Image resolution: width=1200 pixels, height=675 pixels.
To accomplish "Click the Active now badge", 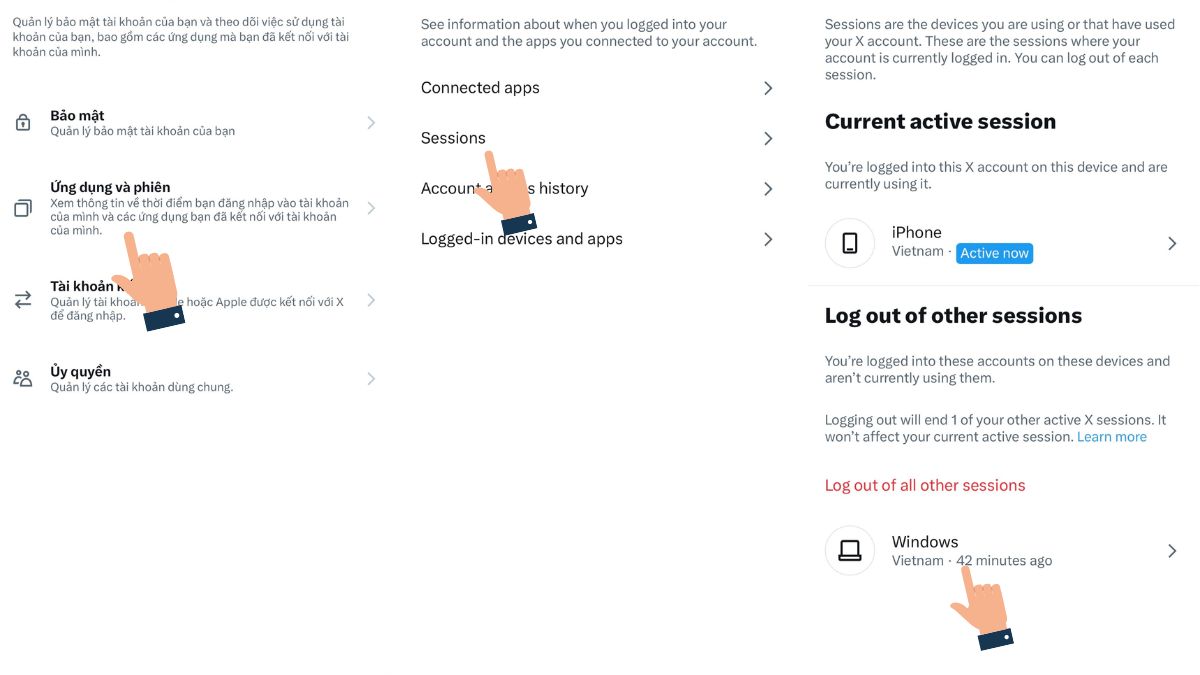I will click(x=994, y=253).
